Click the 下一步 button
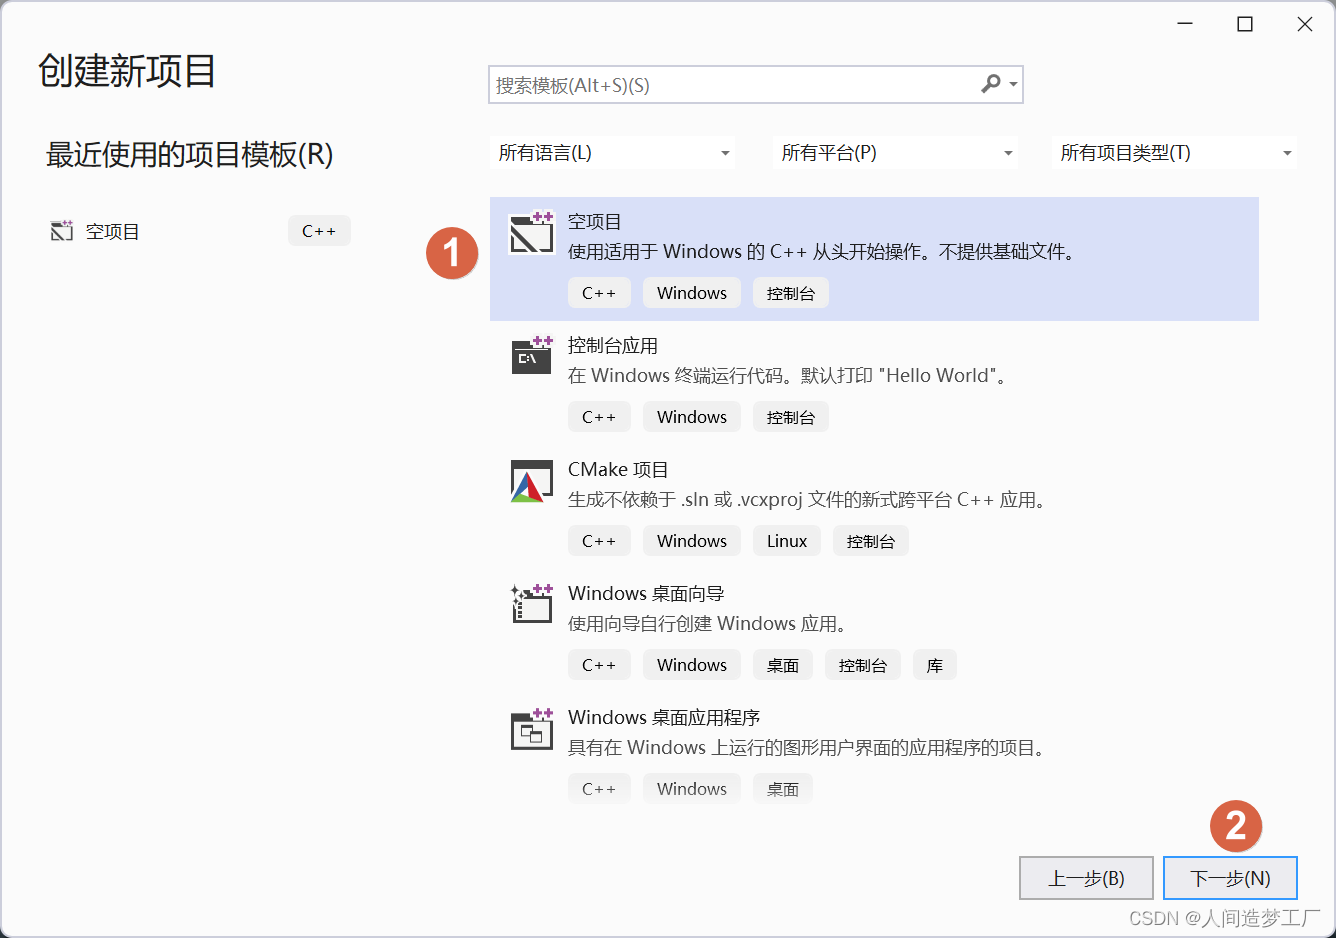1336x938 pixels. 1230,877
